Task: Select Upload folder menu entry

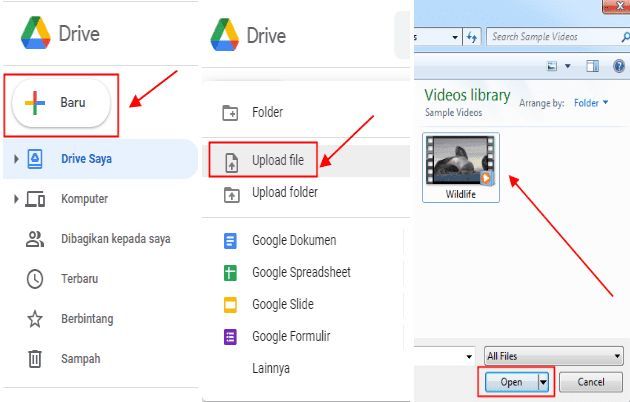Action: pos(285,192)
